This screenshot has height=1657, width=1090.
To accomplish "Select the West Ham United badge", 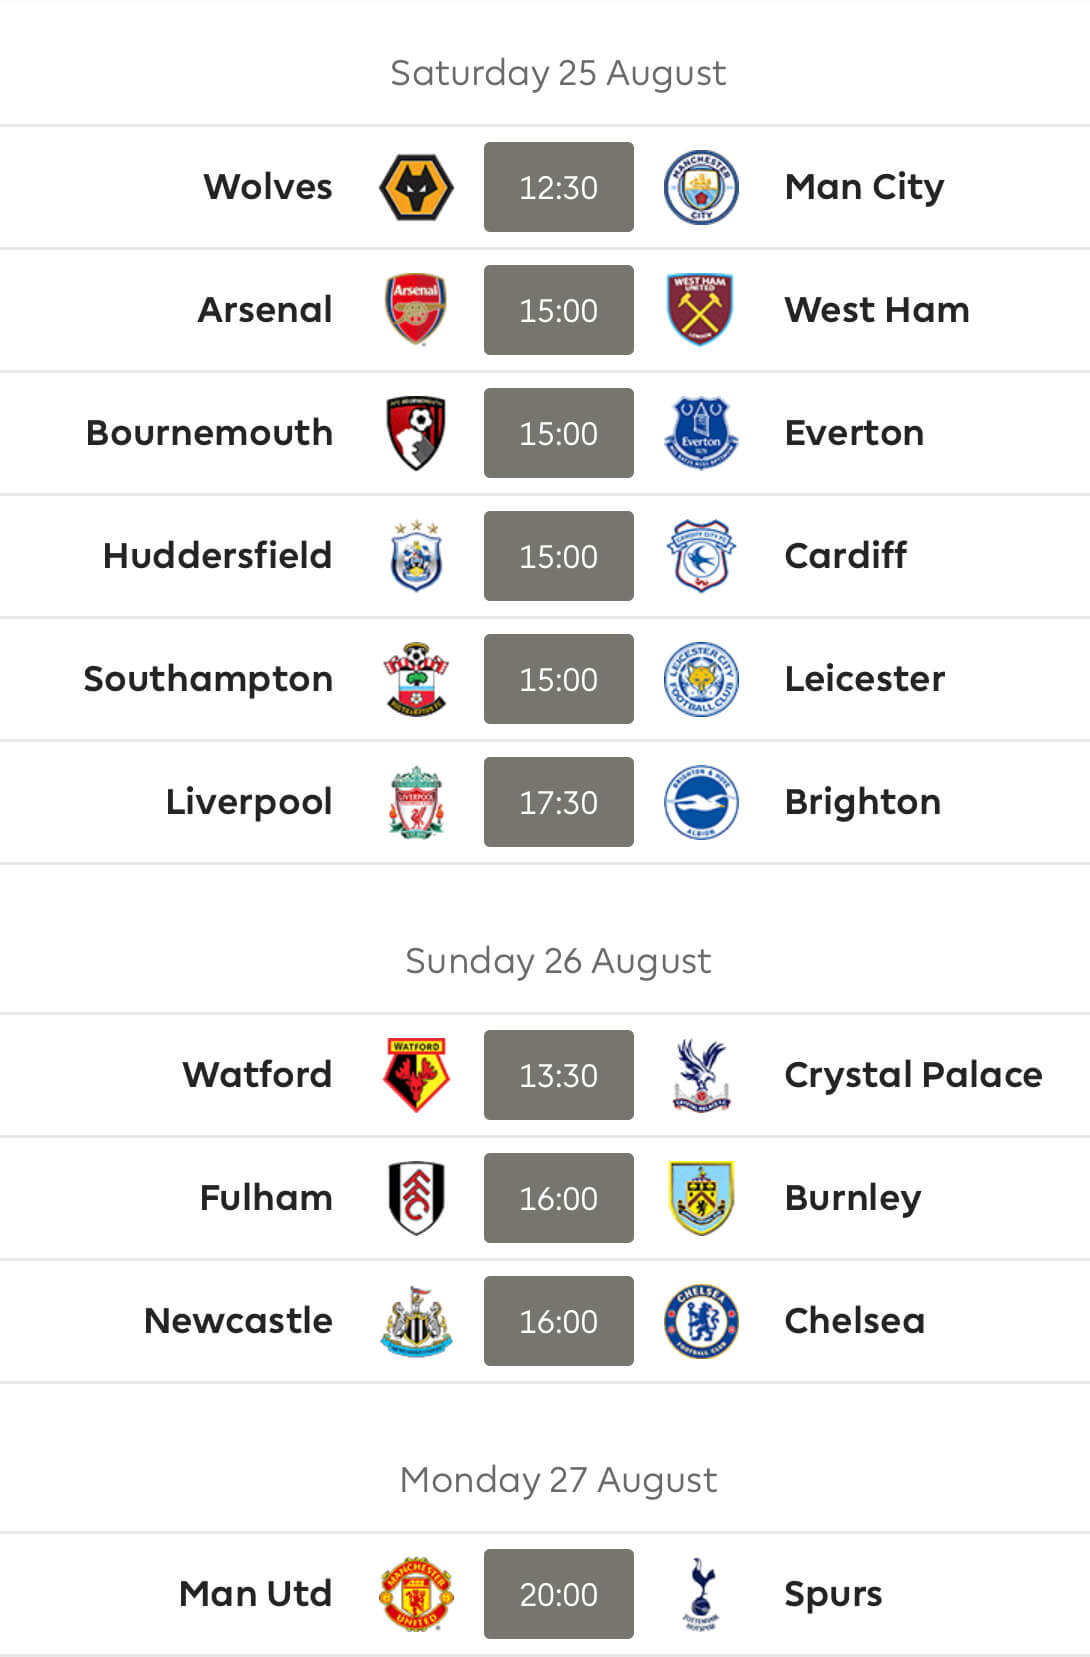I will pos(701,310).
